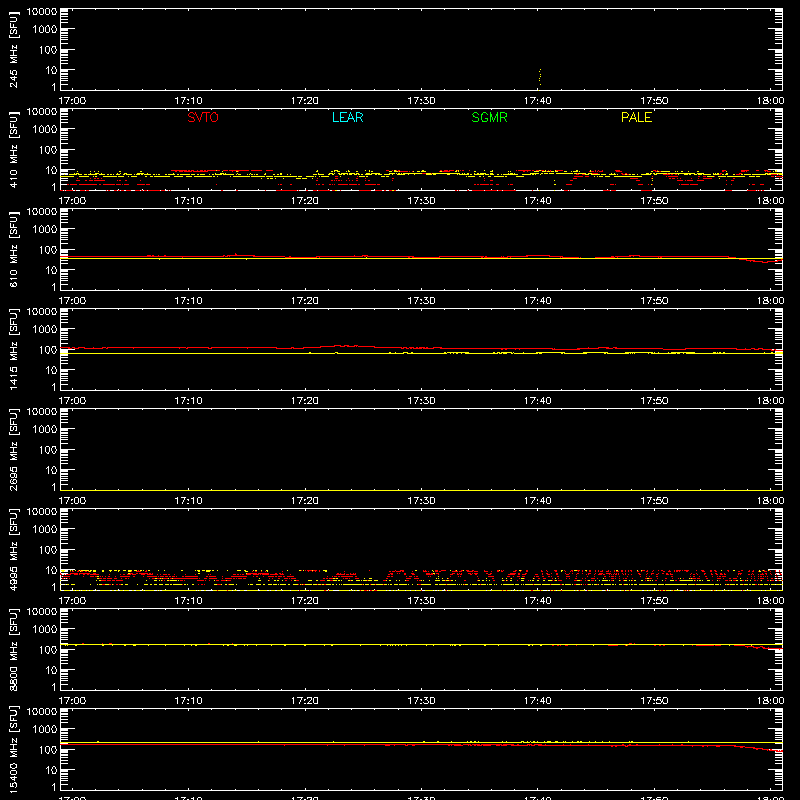Click 18:00 under the 245 MHz panel
Viewport: 800px width, 800px height.
pos(770,101)
